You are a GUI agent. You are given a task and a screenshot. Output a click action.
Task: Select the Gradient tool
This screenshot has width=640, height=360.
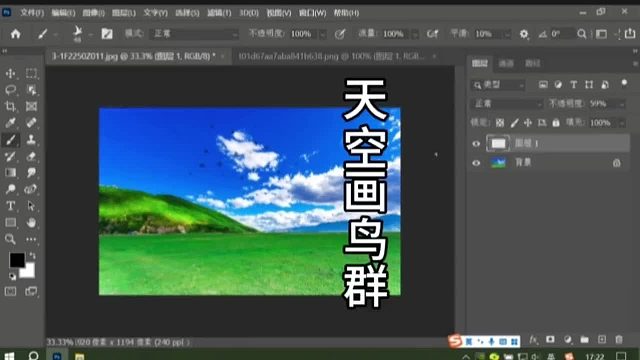(x=10, y=173)
